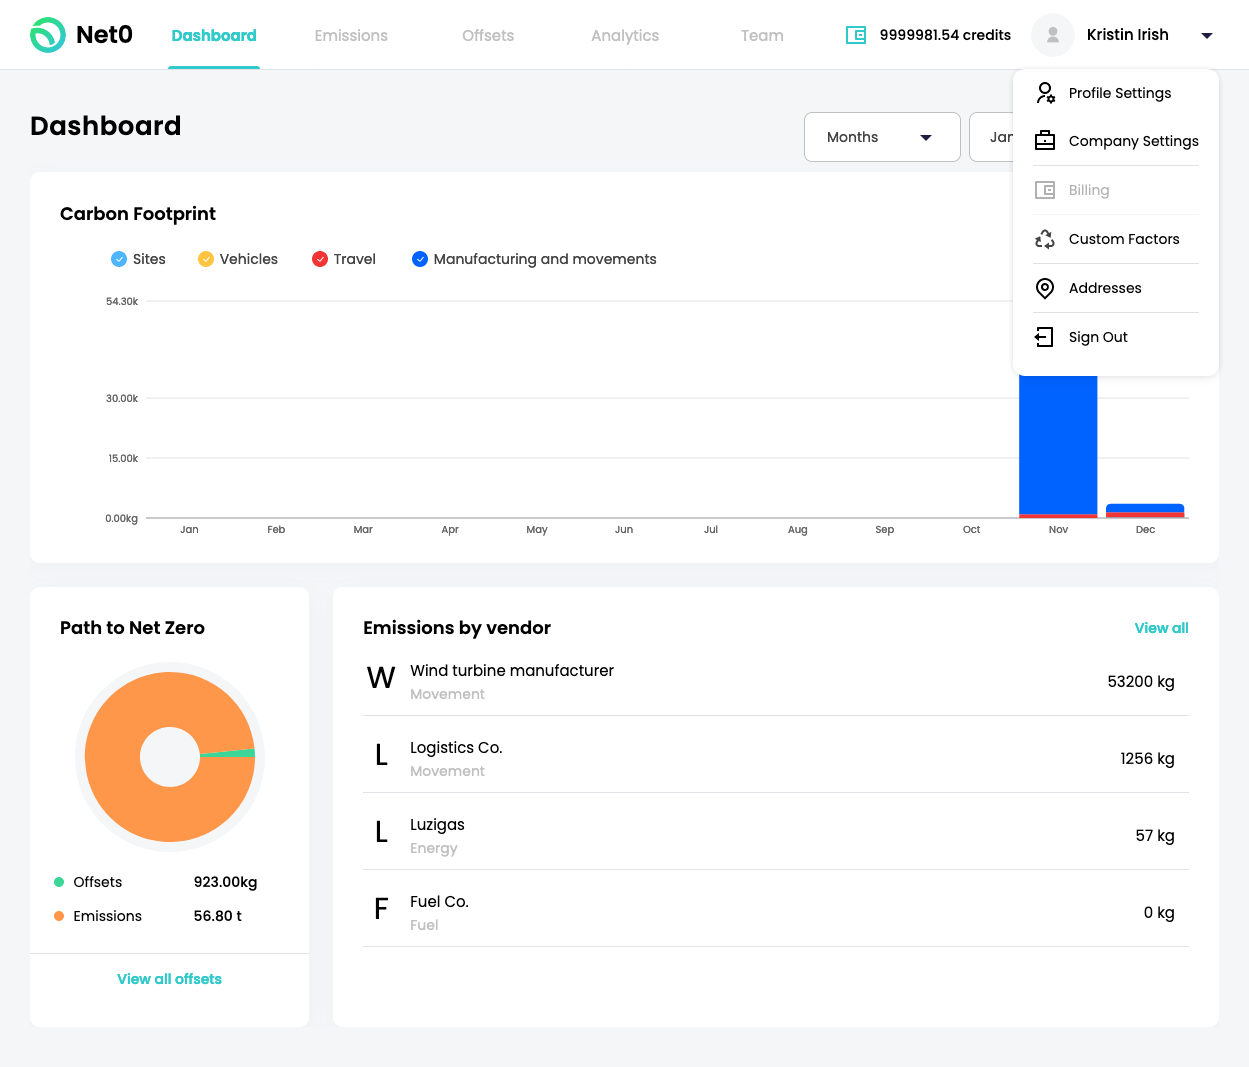Screen dimensions: 1249x1067
Task: Click the Path to Net Zero heading
Action: pos(132,628)
